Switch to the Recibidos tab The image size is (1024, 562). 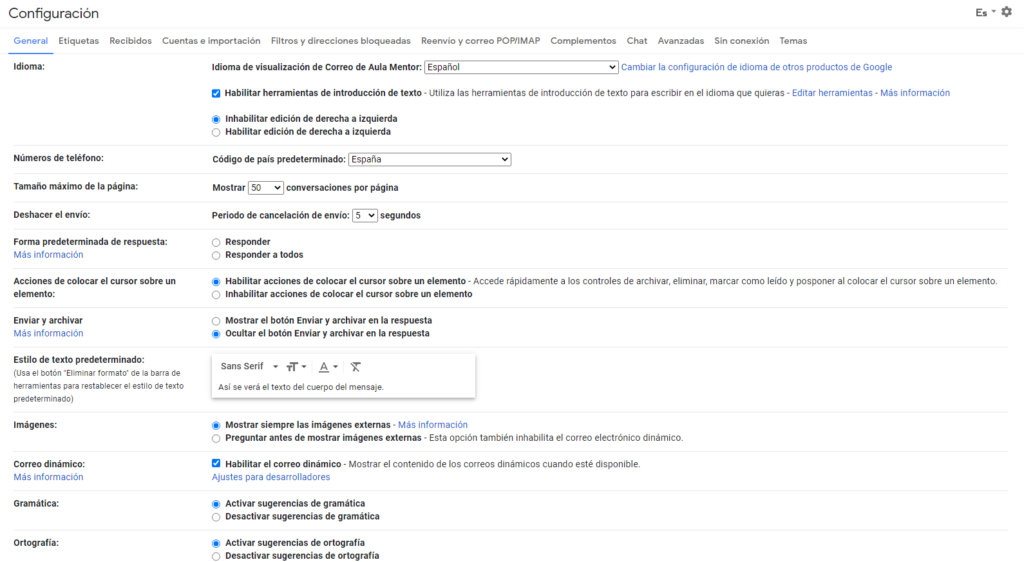coord(131,41)
